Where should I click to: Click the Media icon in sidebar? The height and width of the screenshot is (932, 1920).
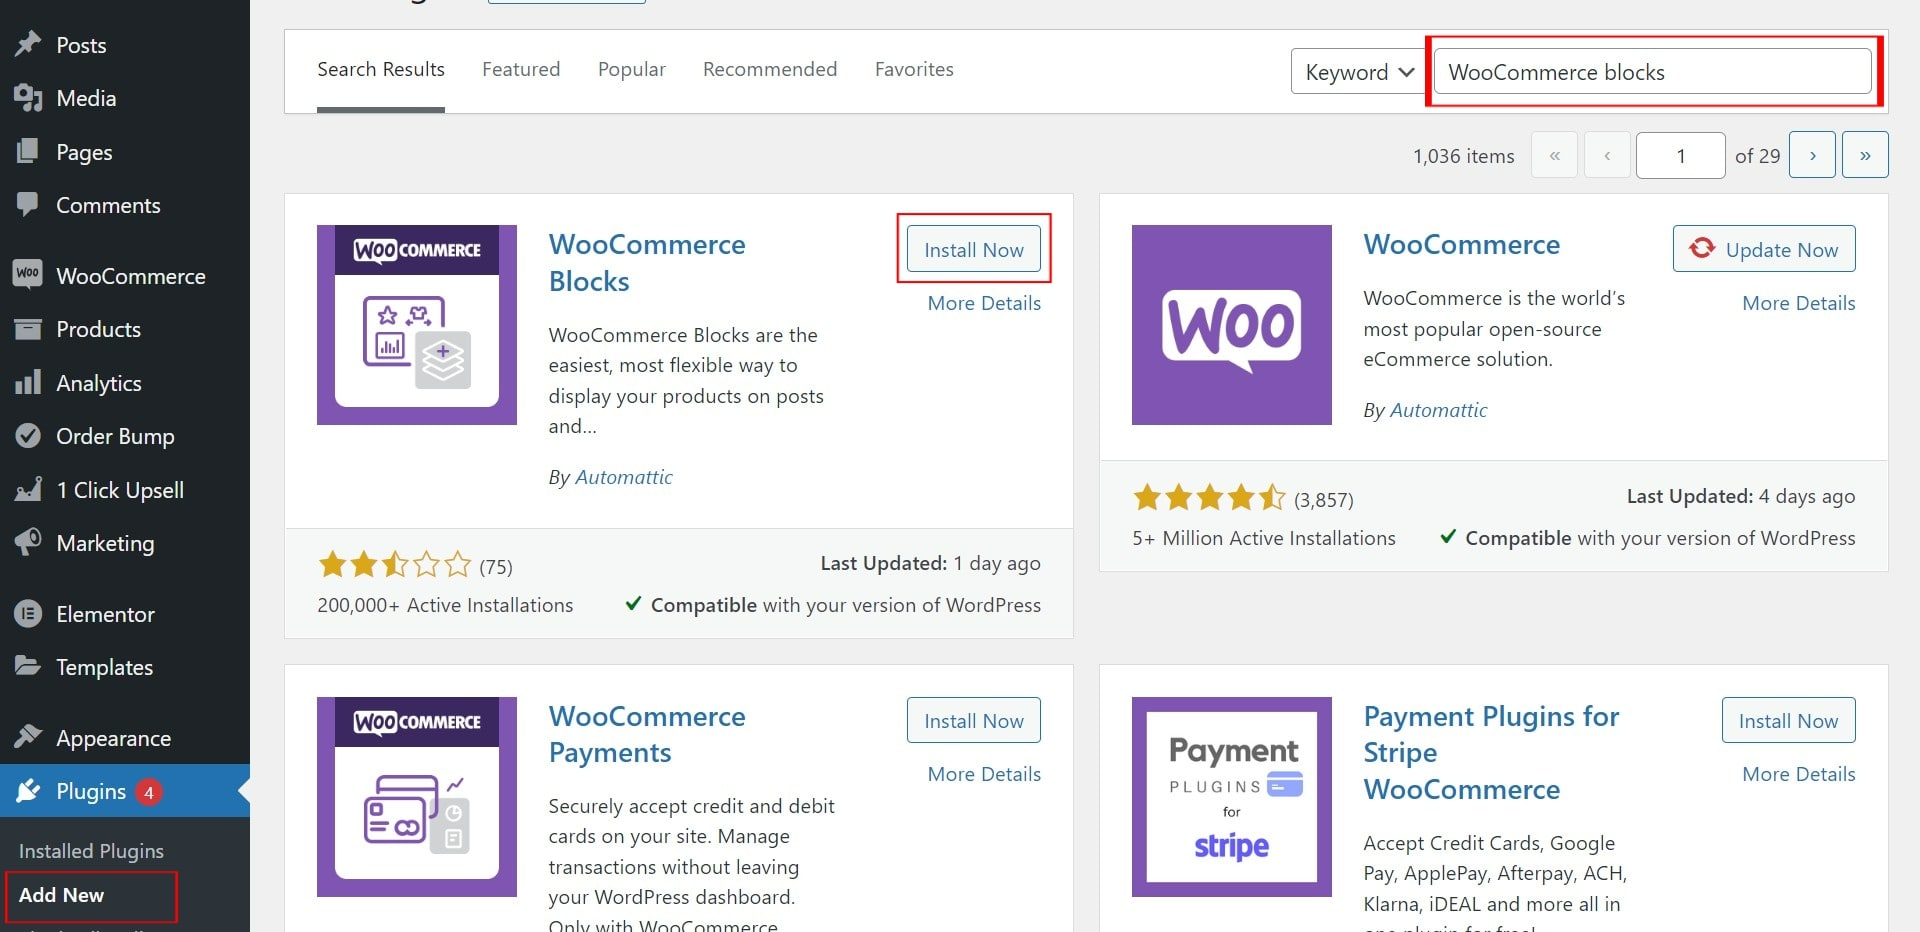point(28,98)
